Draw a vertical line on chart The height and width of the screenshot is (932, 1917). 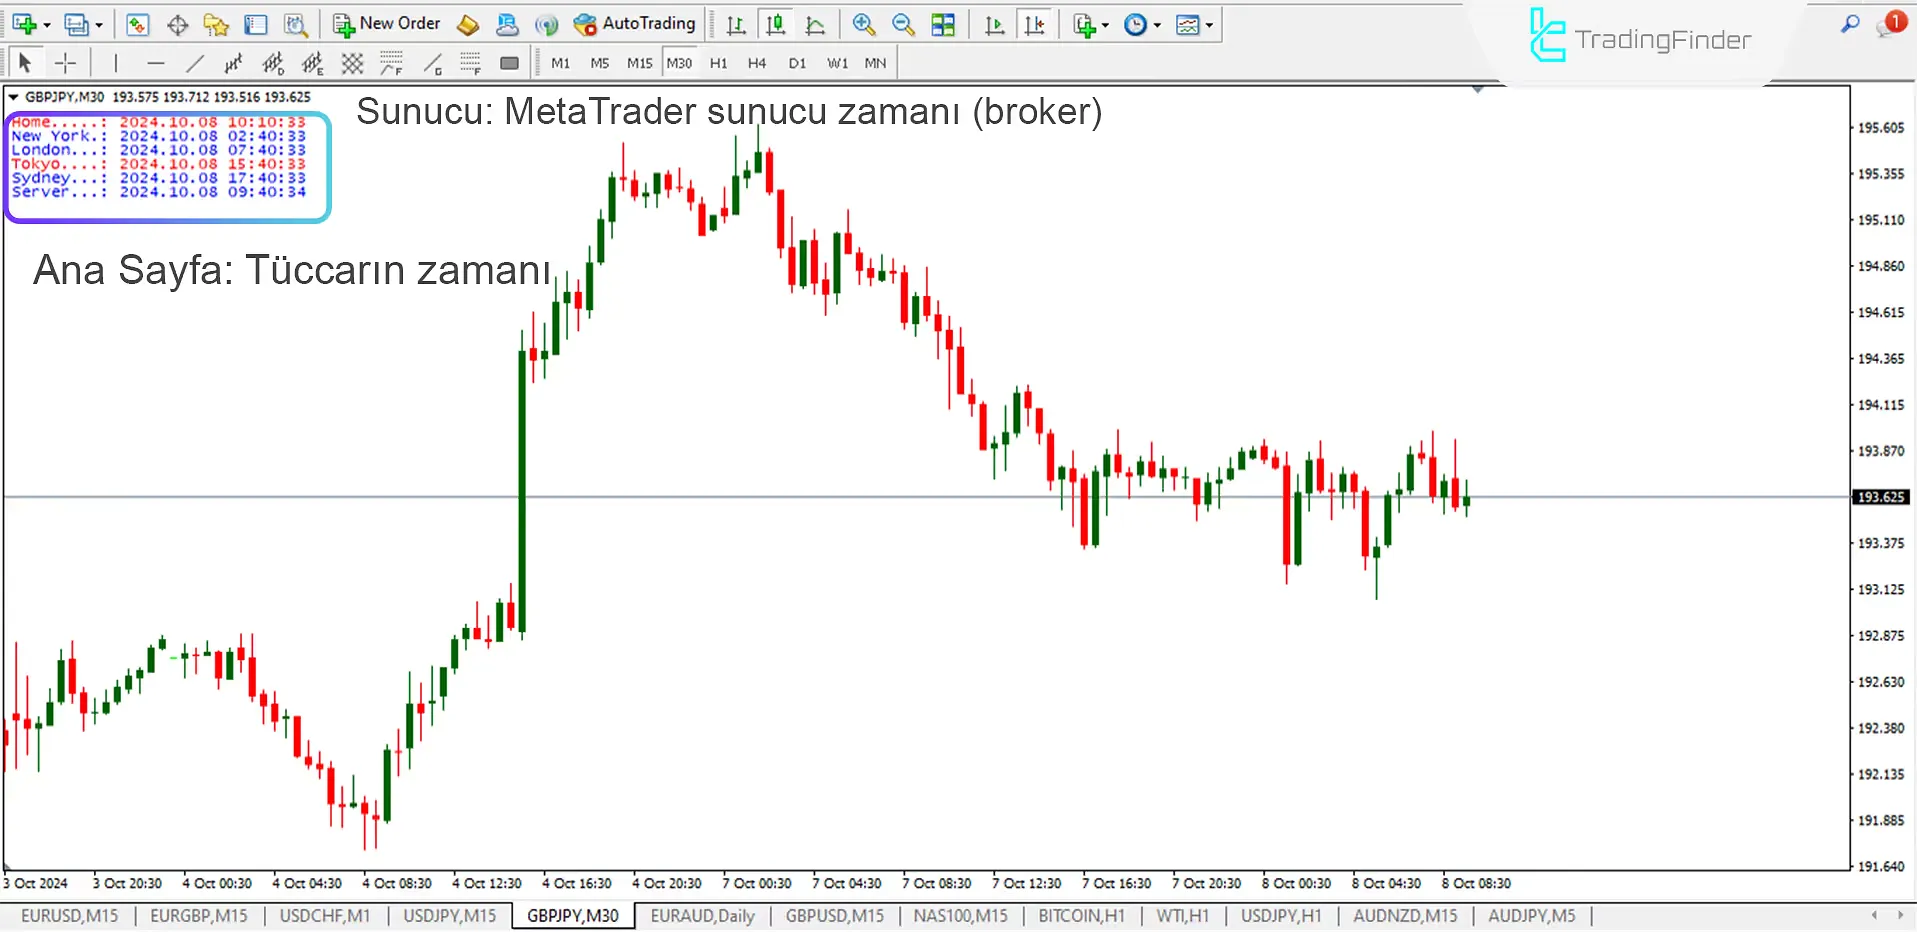point(116,64)
